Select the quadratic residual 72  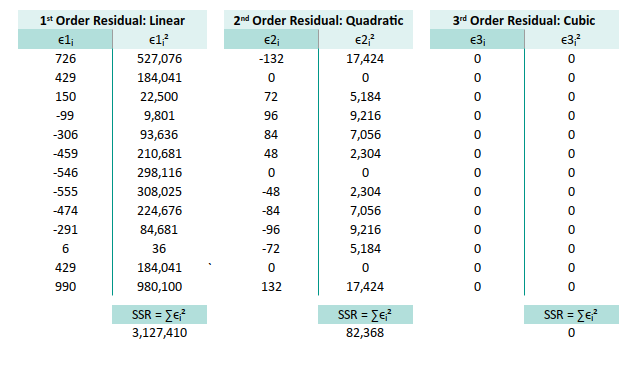271,97
